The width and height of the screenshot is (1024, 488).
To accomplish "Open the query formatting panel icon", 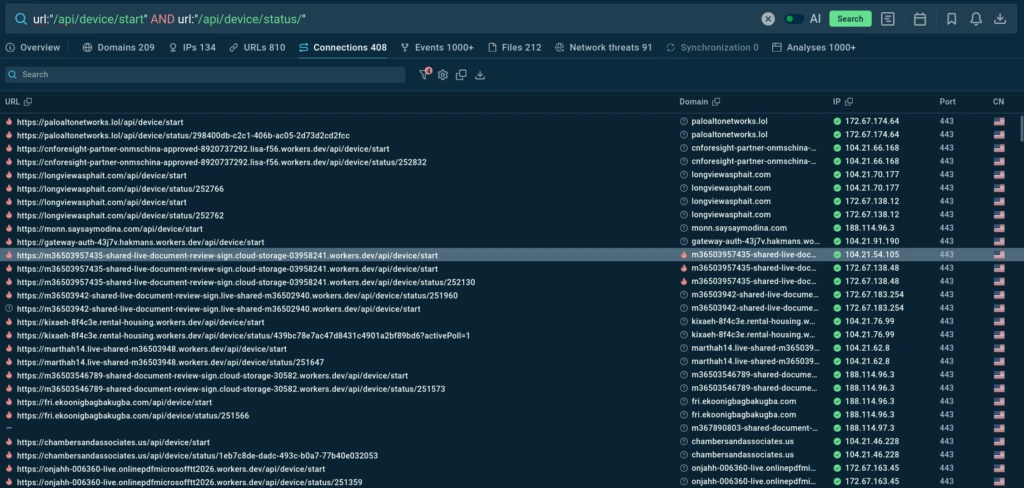I will (x=888, y=19).
